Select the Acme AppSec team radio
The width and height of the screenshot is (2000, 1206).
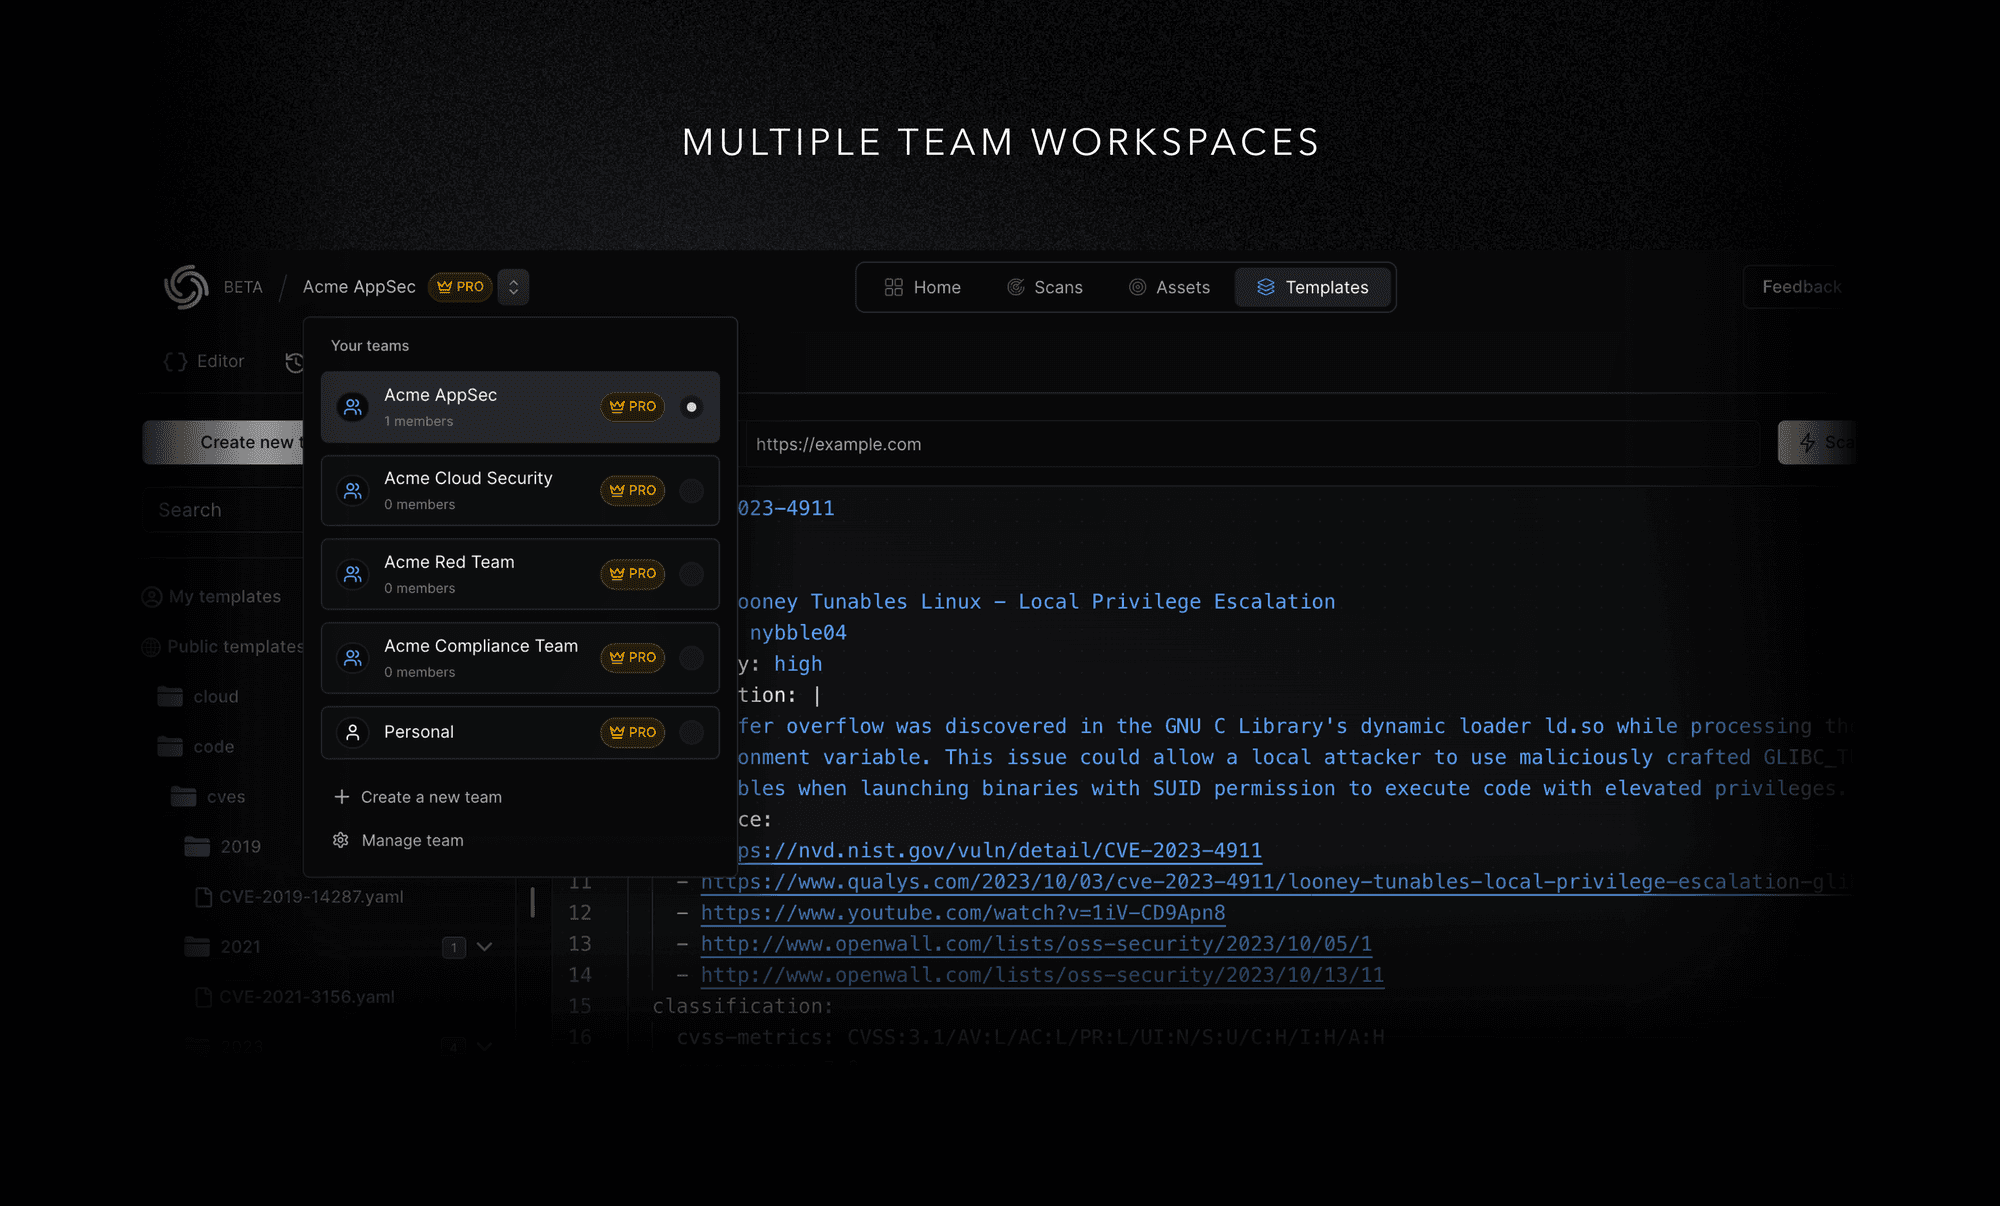pyautogui.click(x=691, y=407)
